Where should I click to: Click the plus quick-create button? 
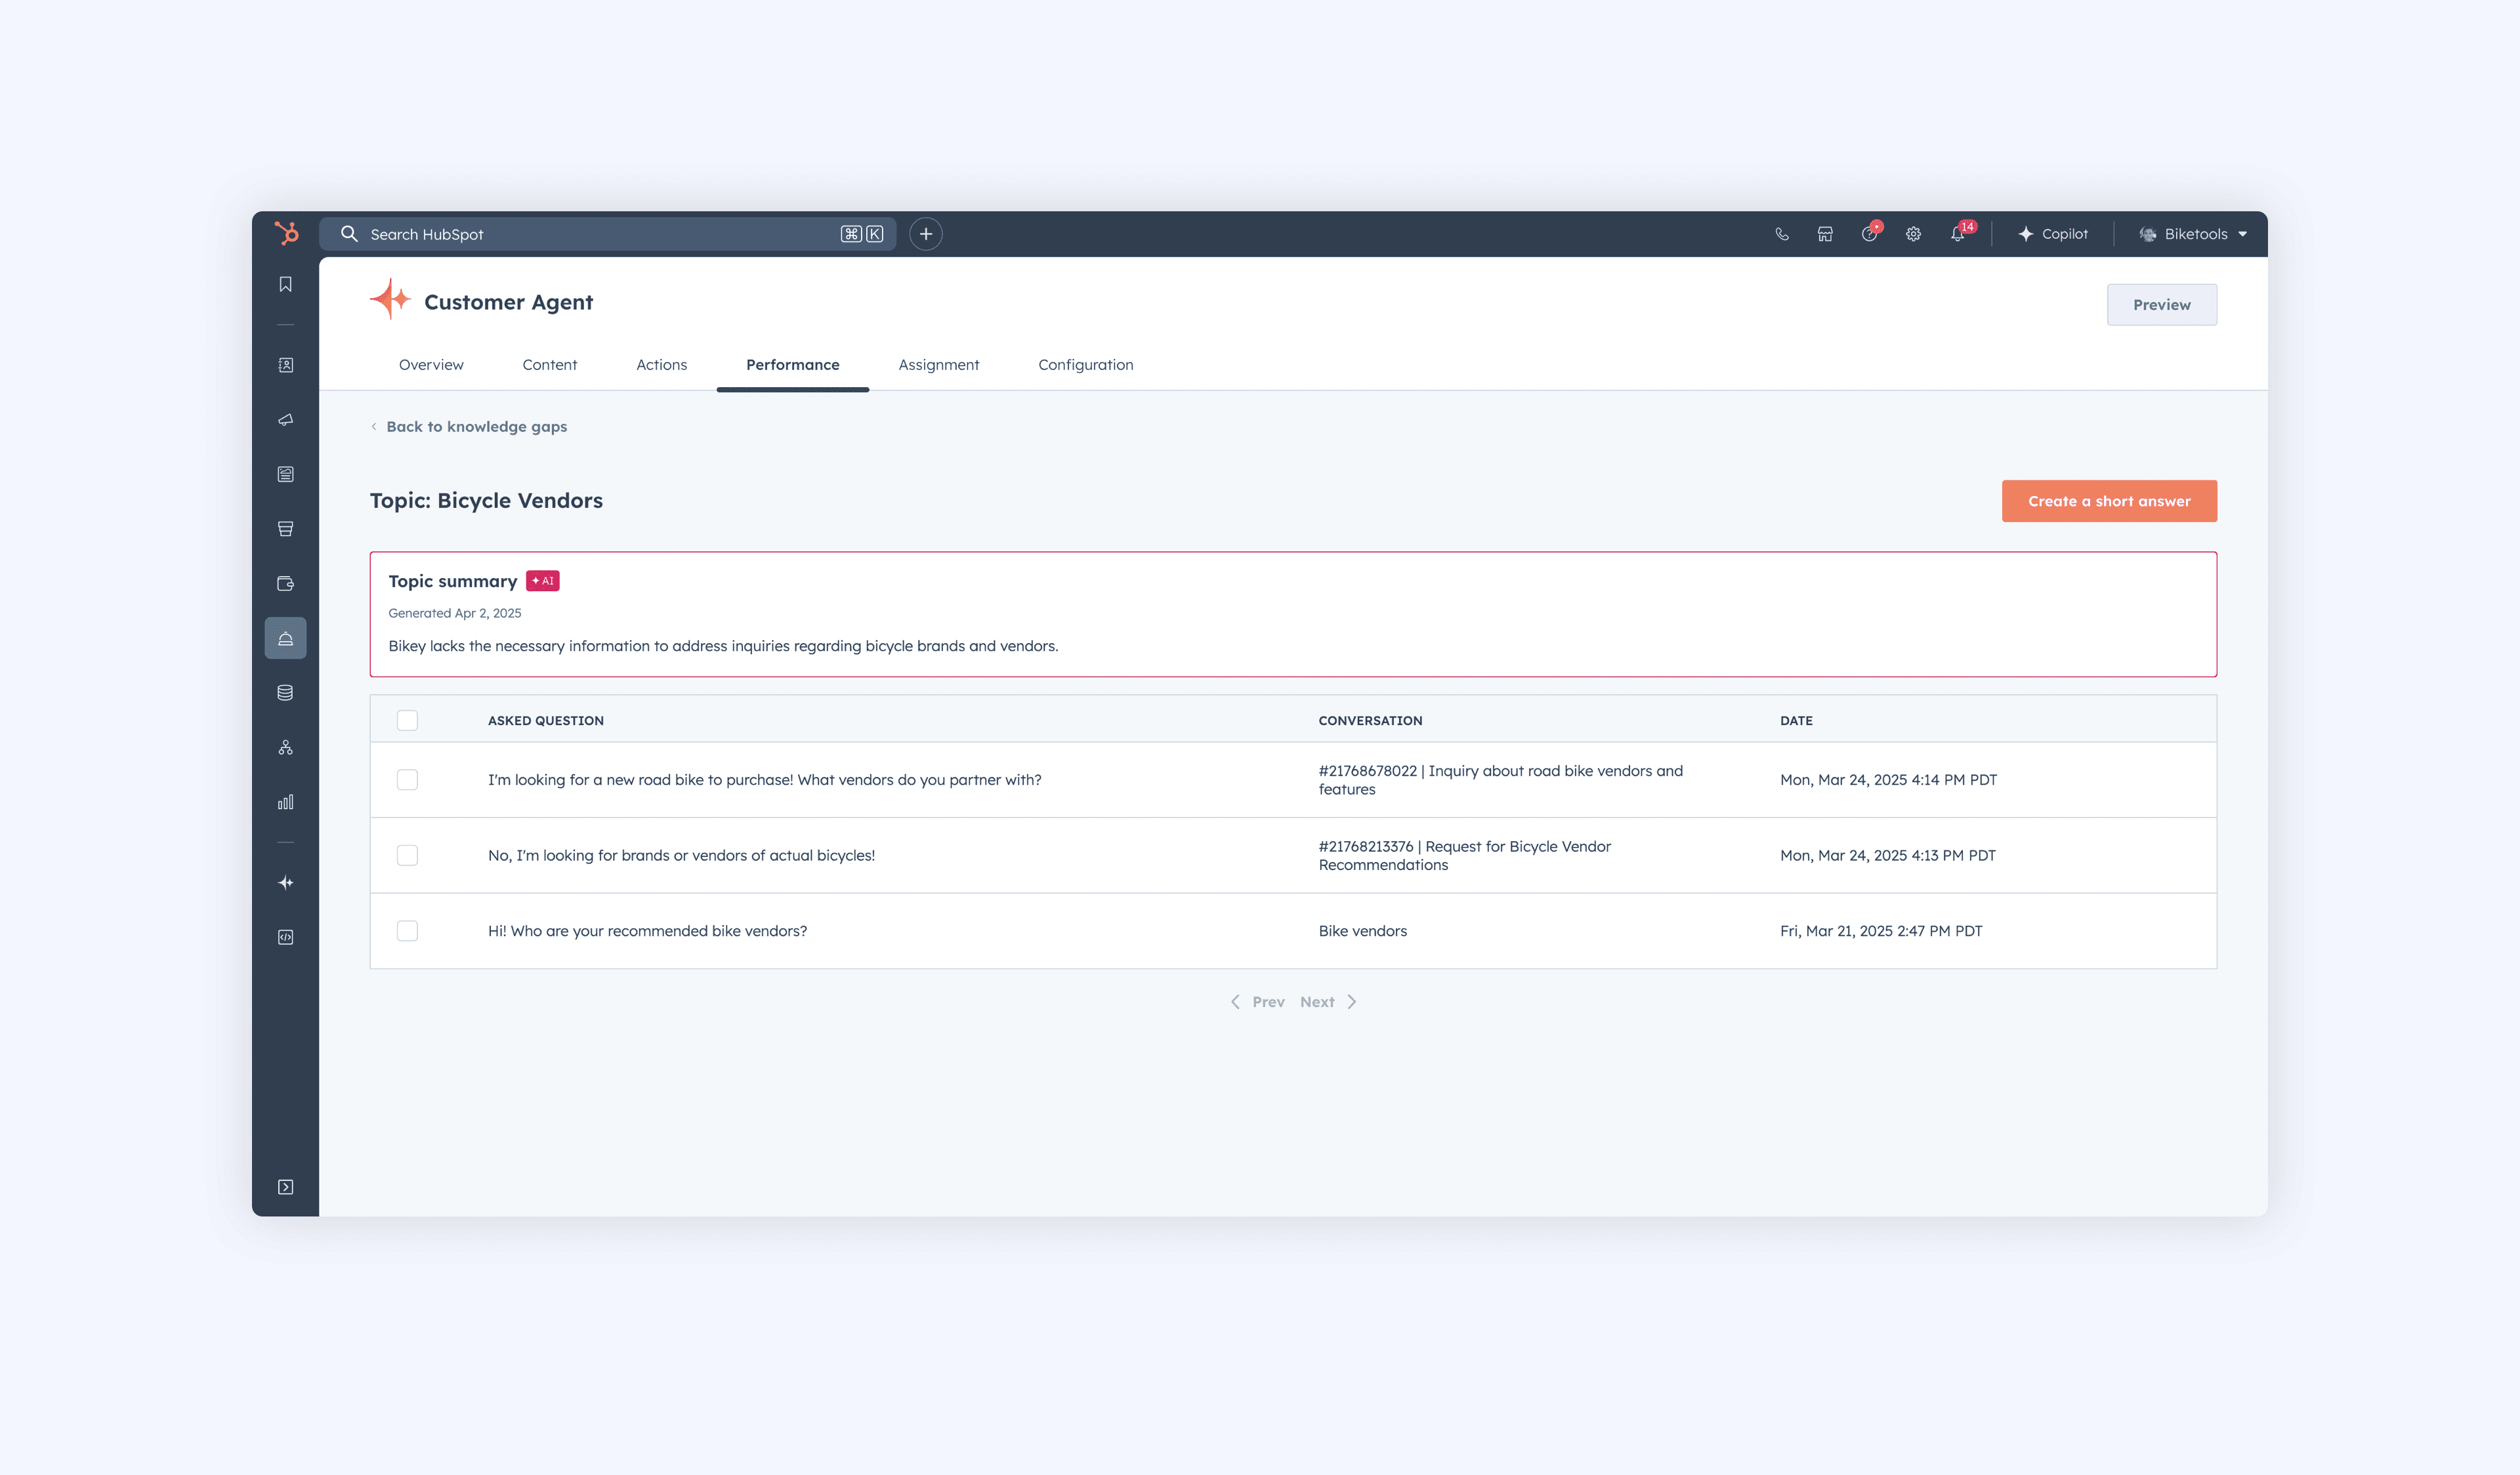point(926,234)
